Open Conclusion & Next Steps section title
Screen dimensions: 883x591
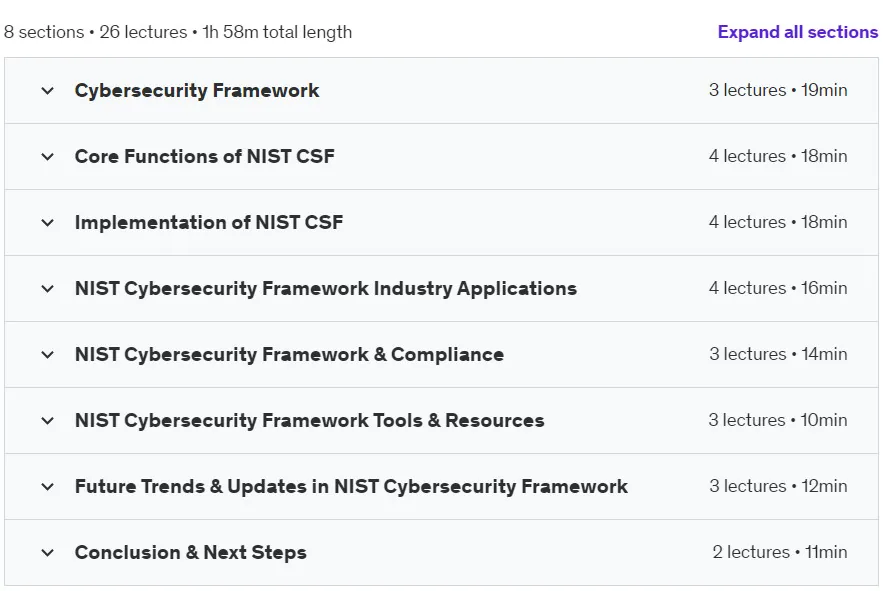point(190,553)
